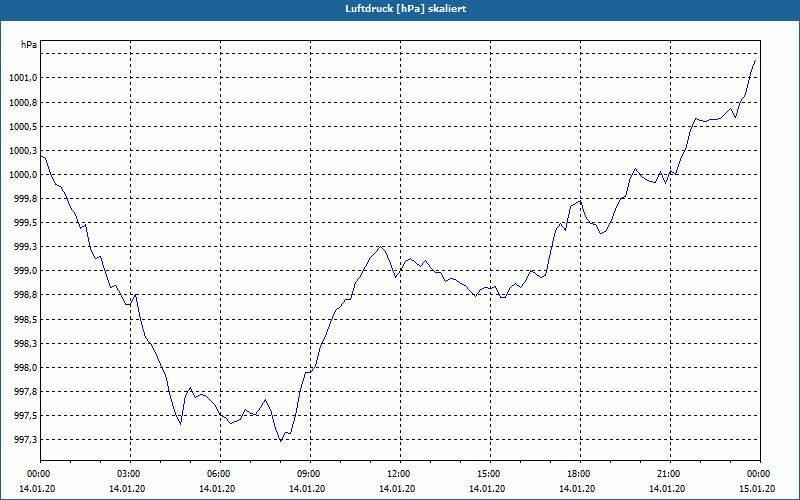Click the 14.01.20 date under 12:00

(397, 489)
